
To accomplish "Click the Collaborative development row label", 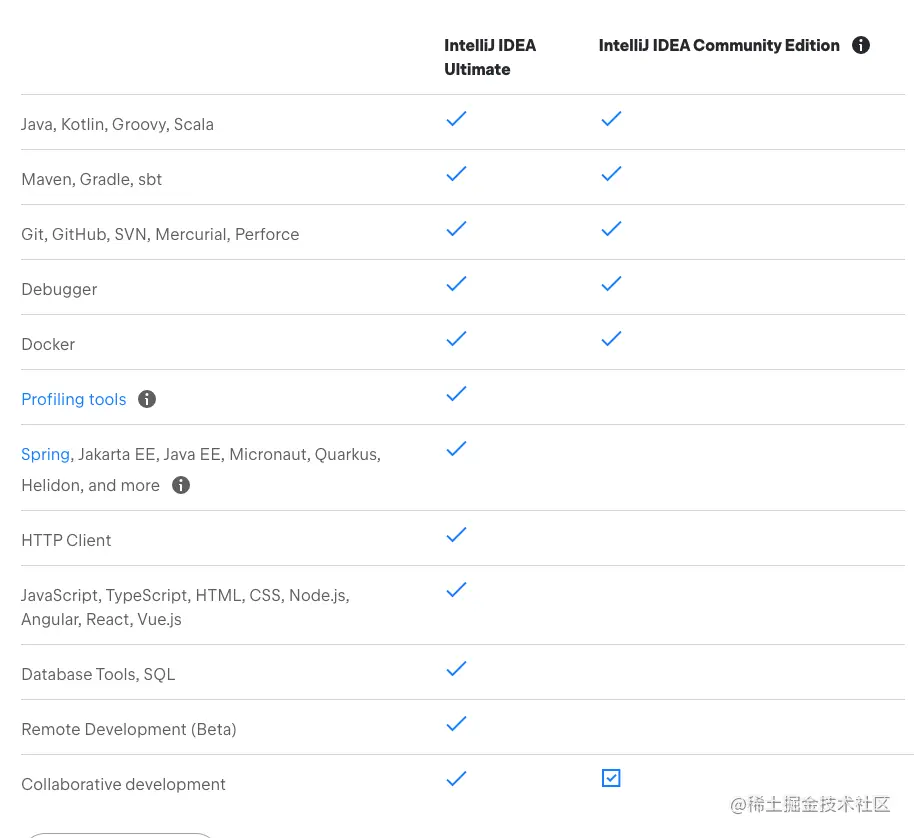I will (123, 784).
